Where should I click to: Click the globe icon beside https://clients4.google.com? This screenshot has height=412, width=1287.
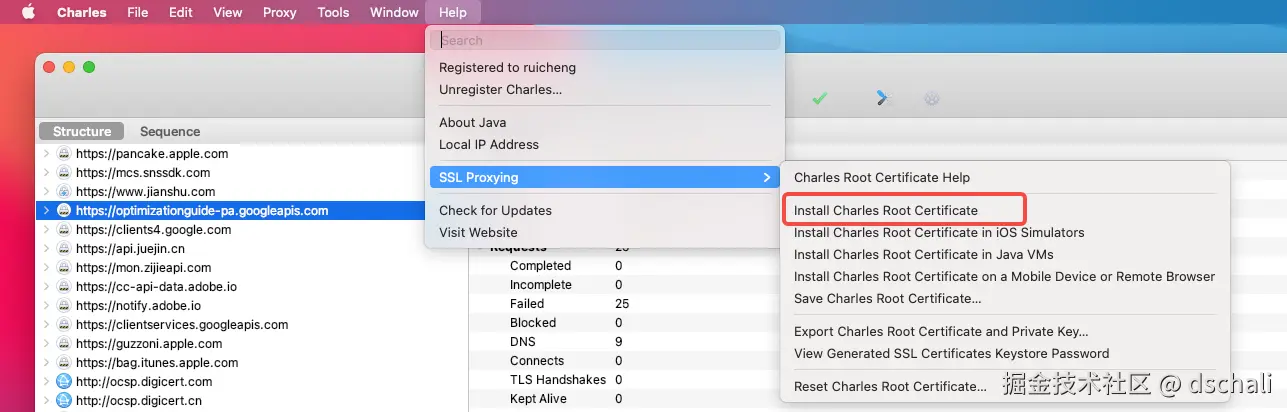tap(64, 230)
